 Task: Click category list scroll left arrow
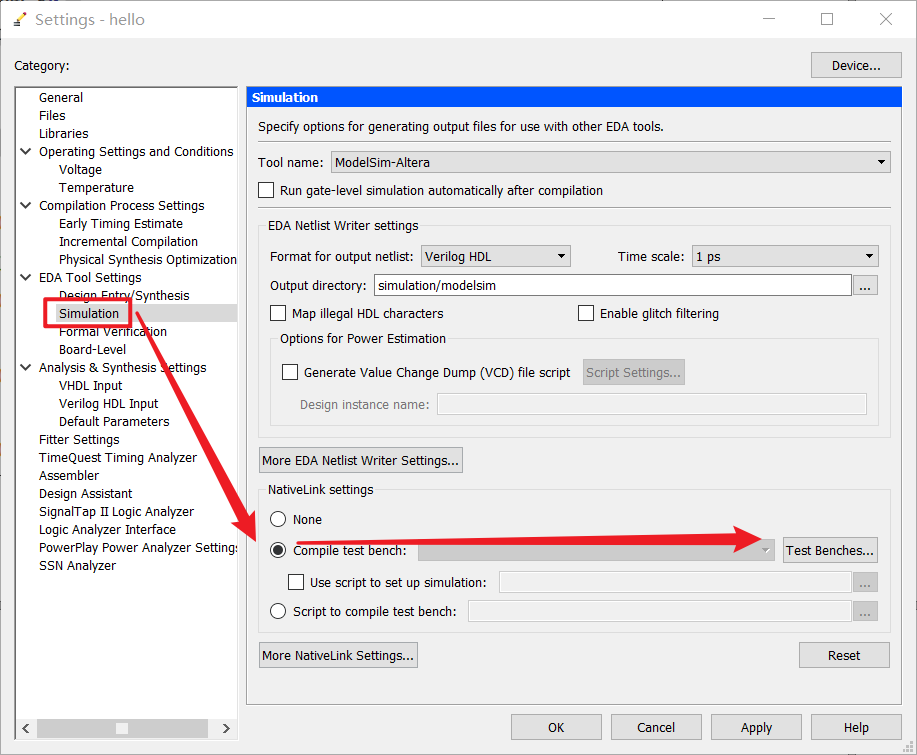(26, 728)
